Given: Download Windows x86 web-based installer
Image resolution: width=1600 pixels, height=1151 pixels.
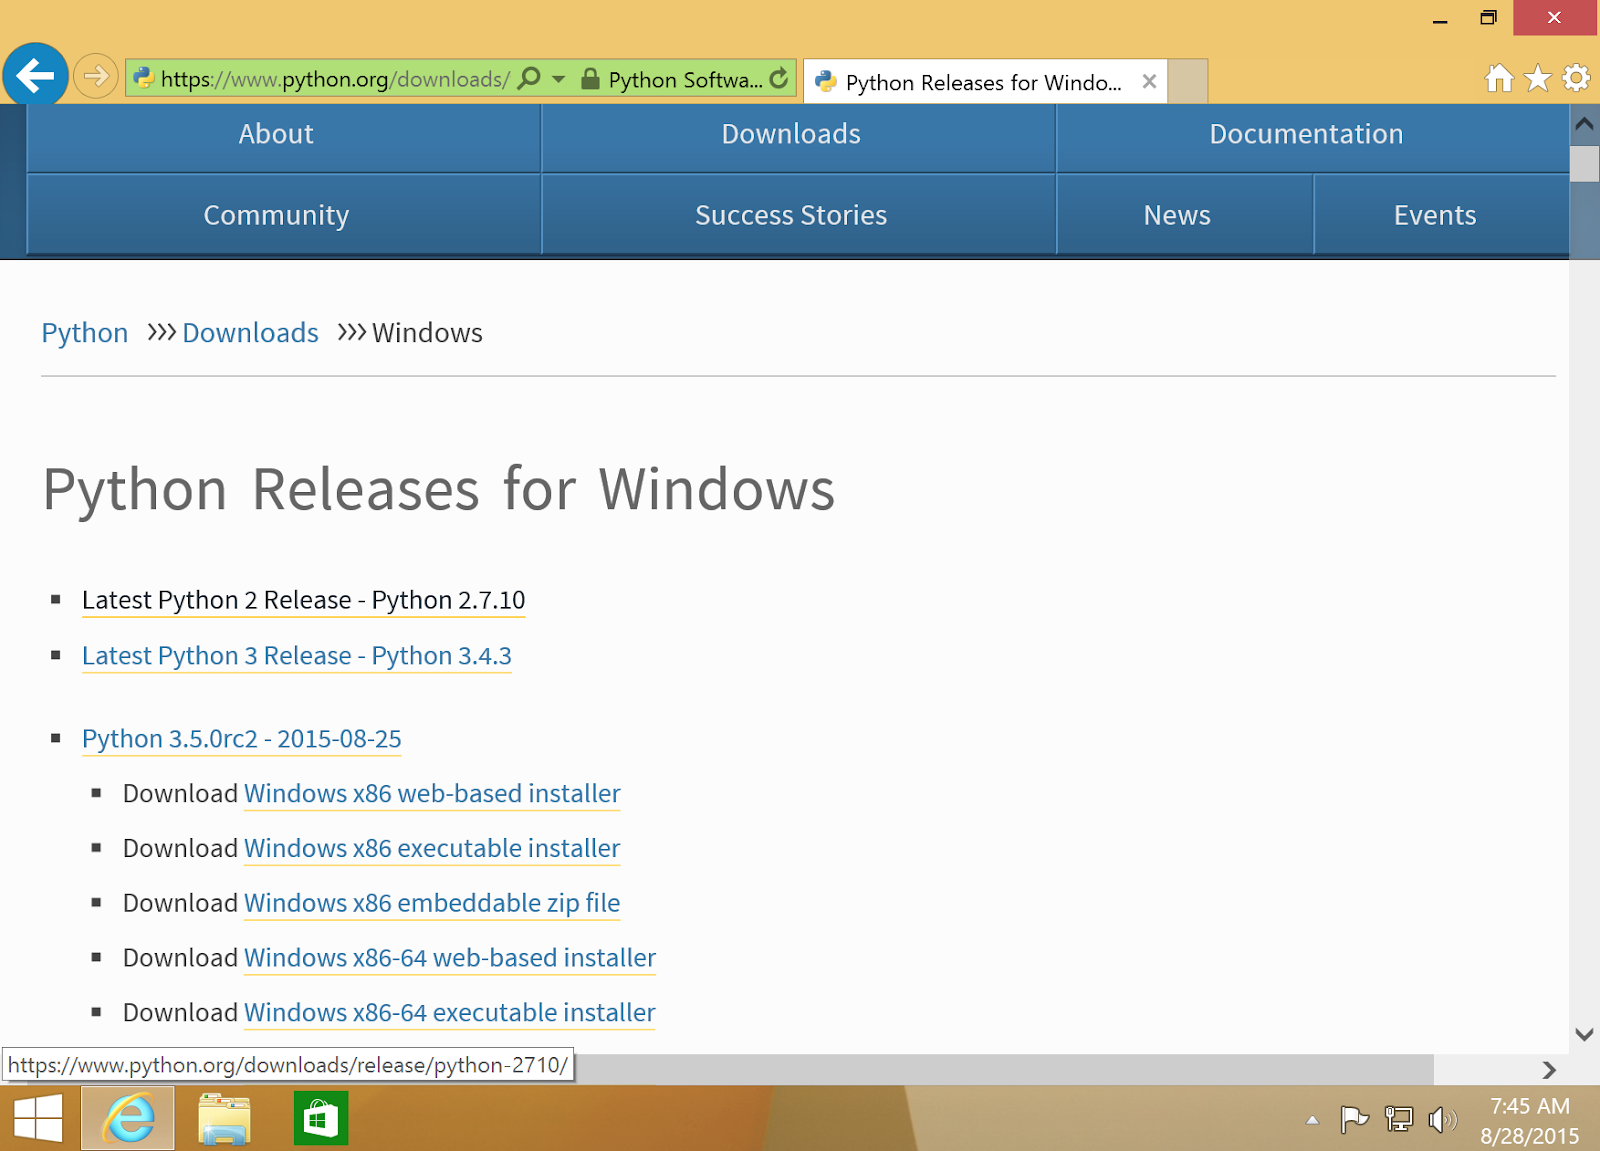Looking at the screenshot, I should 432,794.
